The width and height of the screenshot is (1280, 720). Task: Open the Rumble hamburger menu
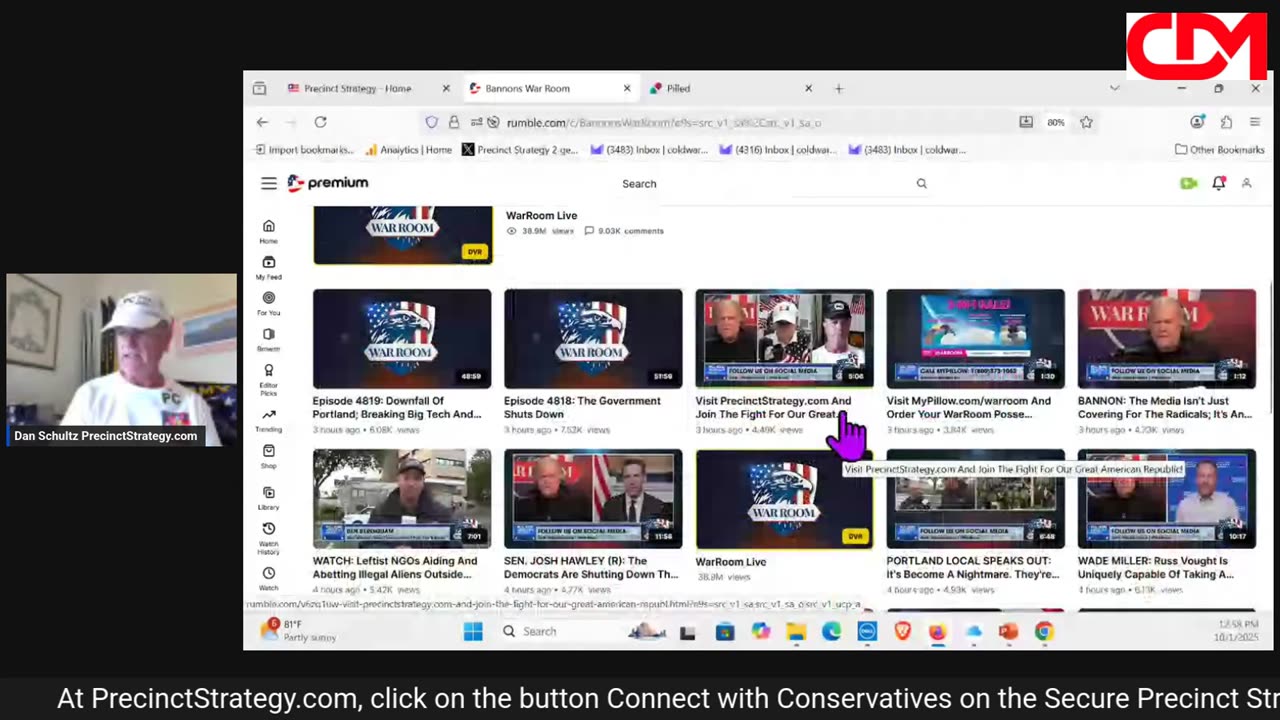(269, 183)
